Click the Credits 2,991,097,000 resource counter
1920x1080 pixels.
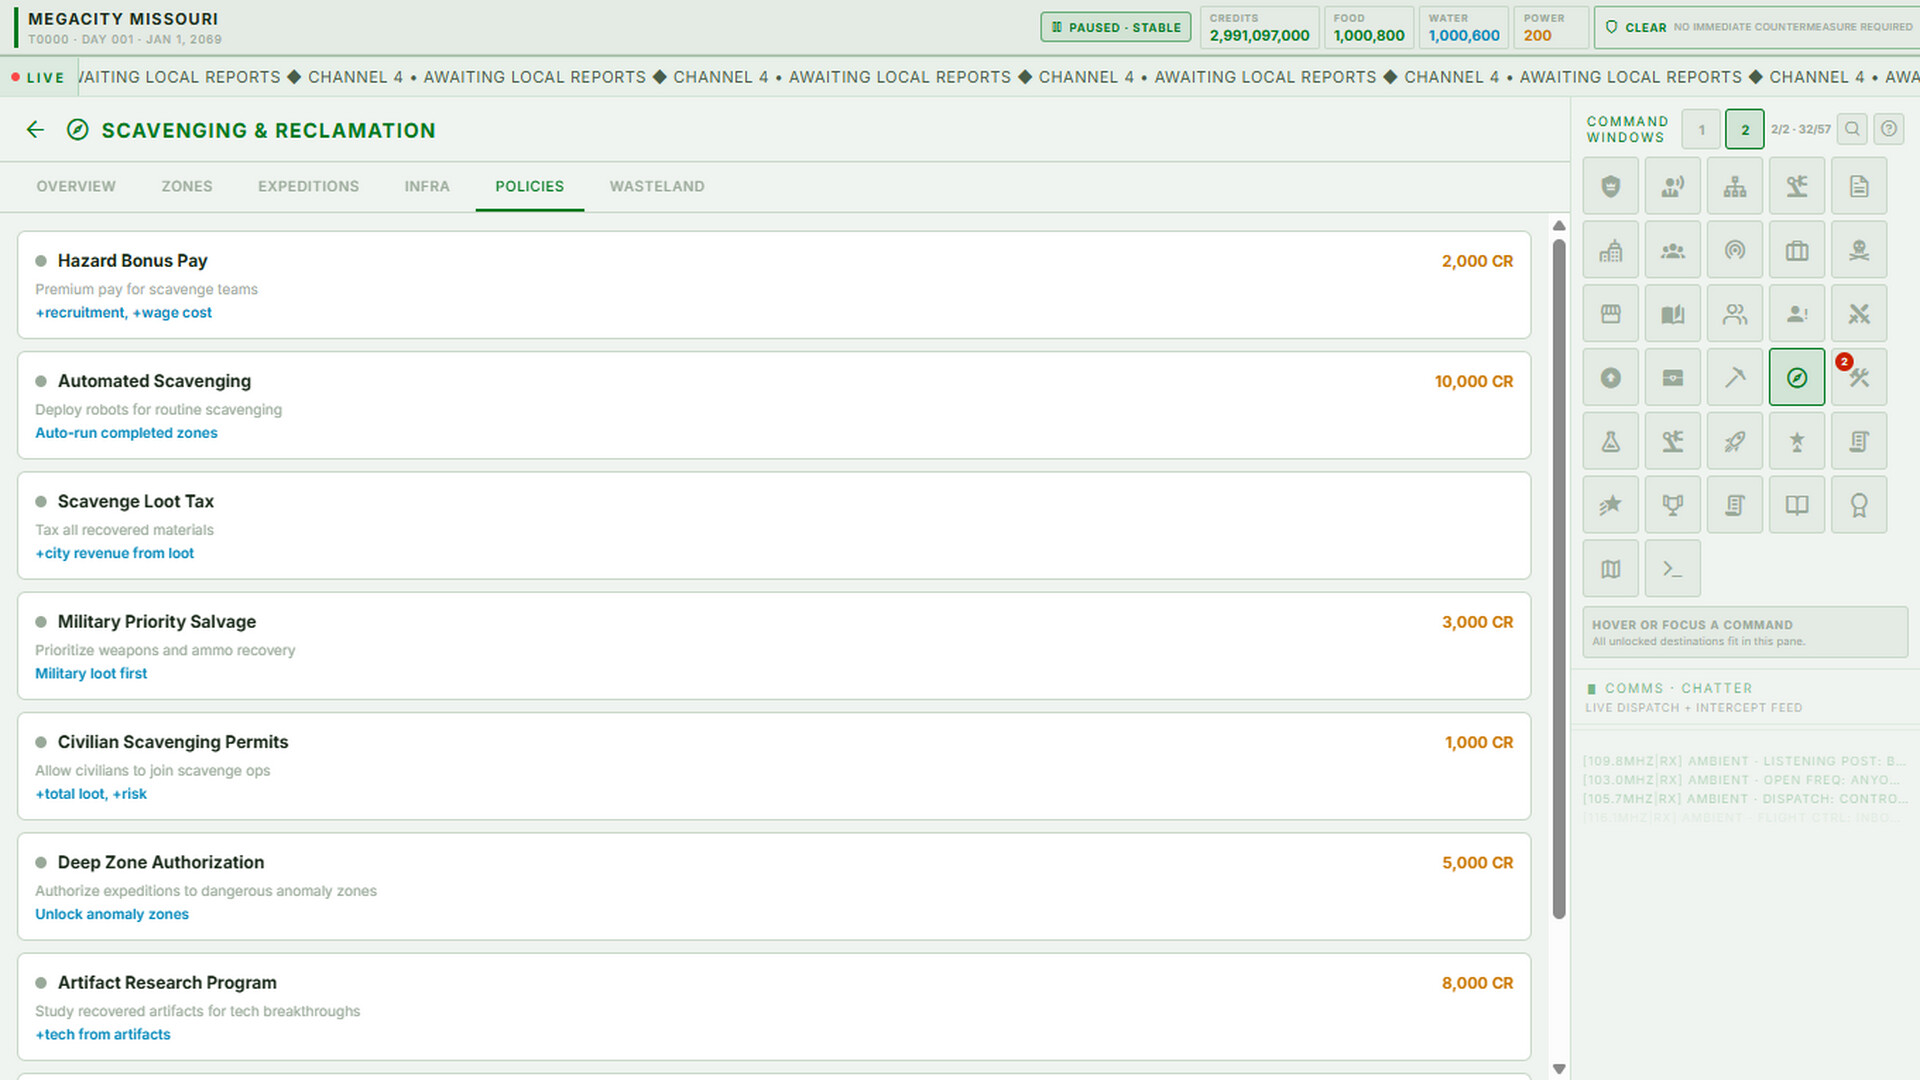click(1259, 27)
